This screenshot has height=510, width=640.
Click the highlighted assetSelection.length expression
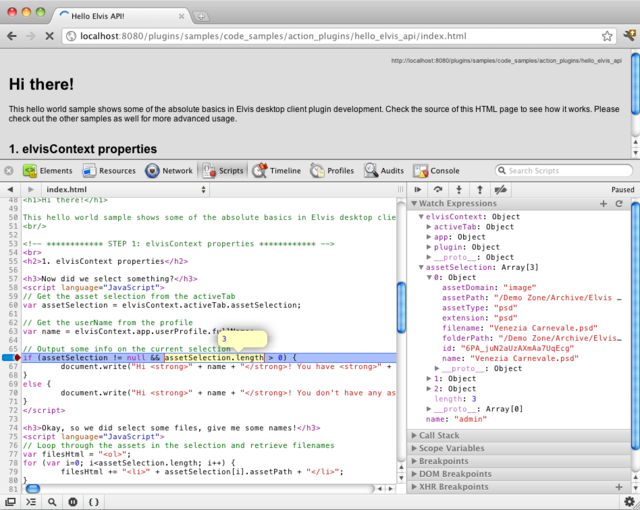pyautogui.click(x=214, y=358)
